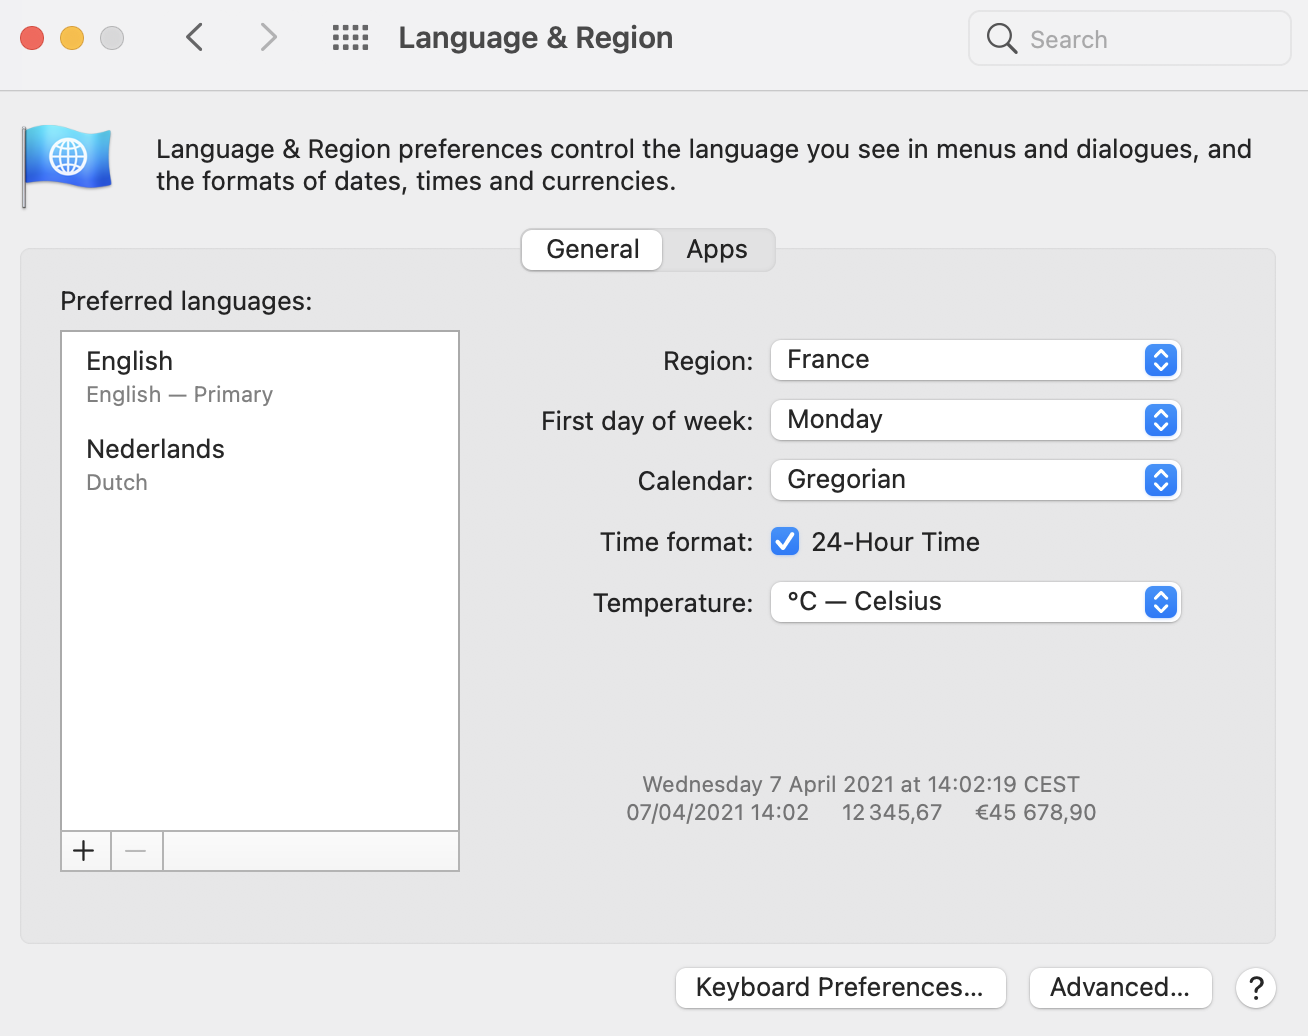This screenshot has width=1308, height=1036.
Task: Select the General tab
Action: 592,250
